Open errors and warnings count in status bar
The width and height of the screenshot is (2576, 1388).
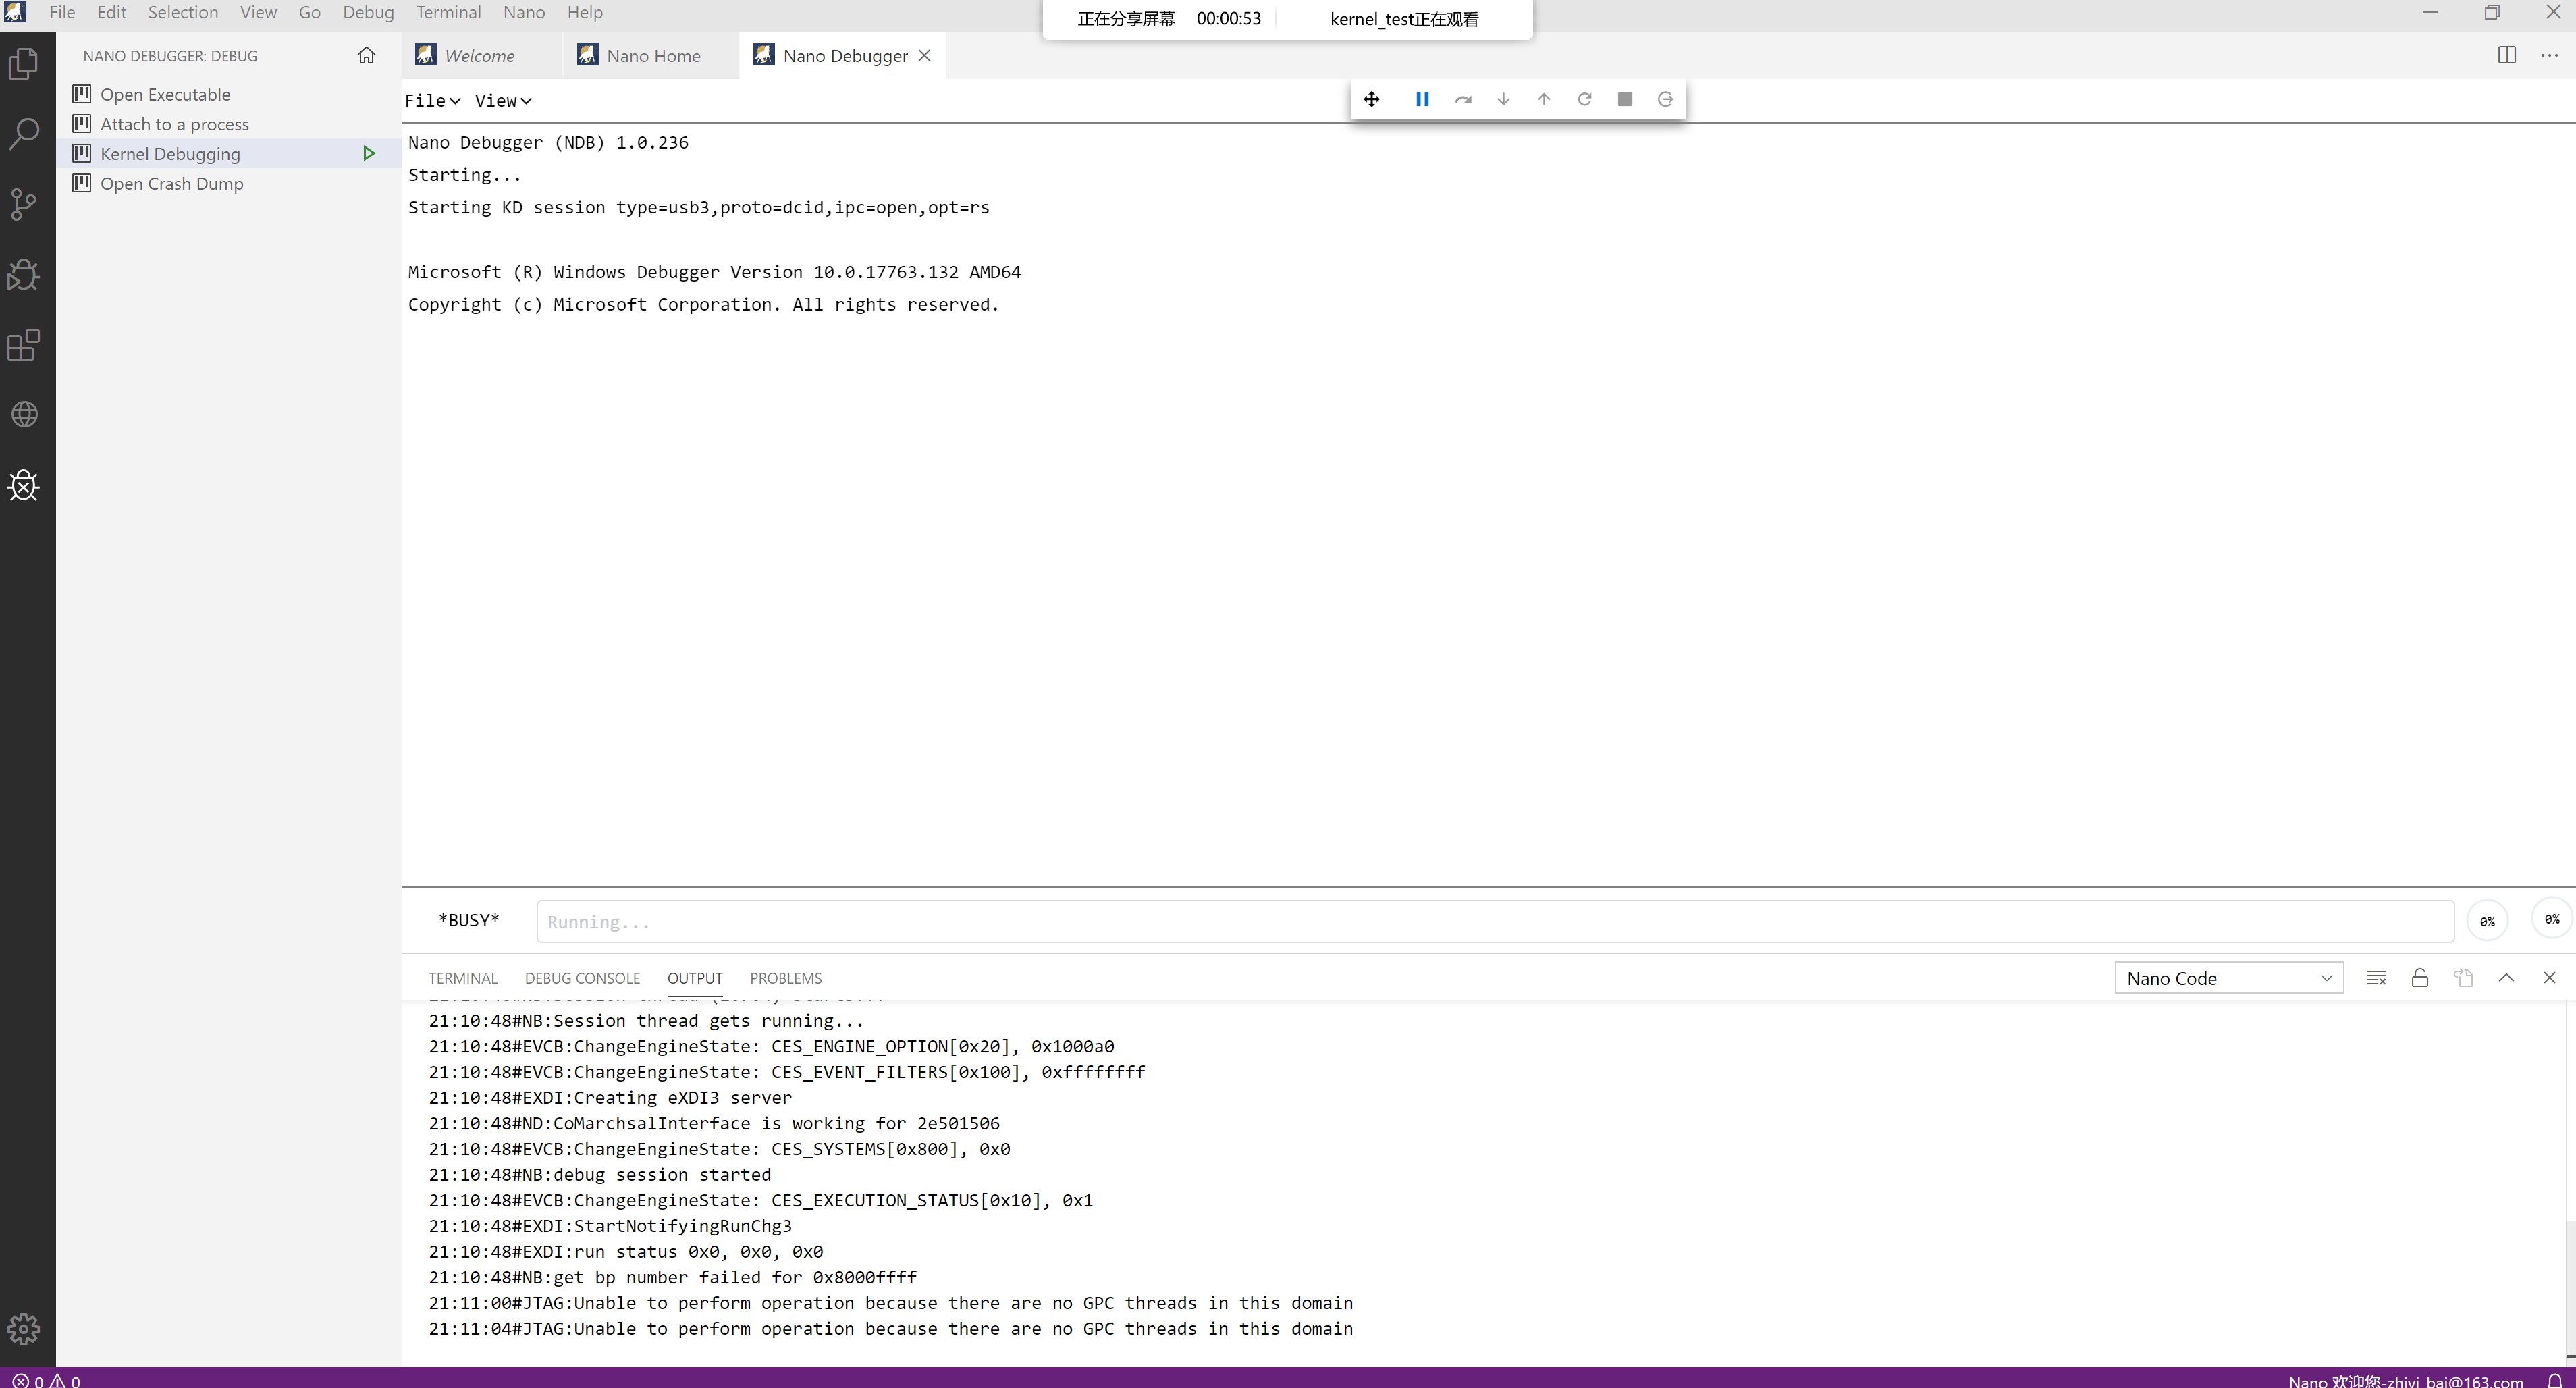coord(46,1381)
